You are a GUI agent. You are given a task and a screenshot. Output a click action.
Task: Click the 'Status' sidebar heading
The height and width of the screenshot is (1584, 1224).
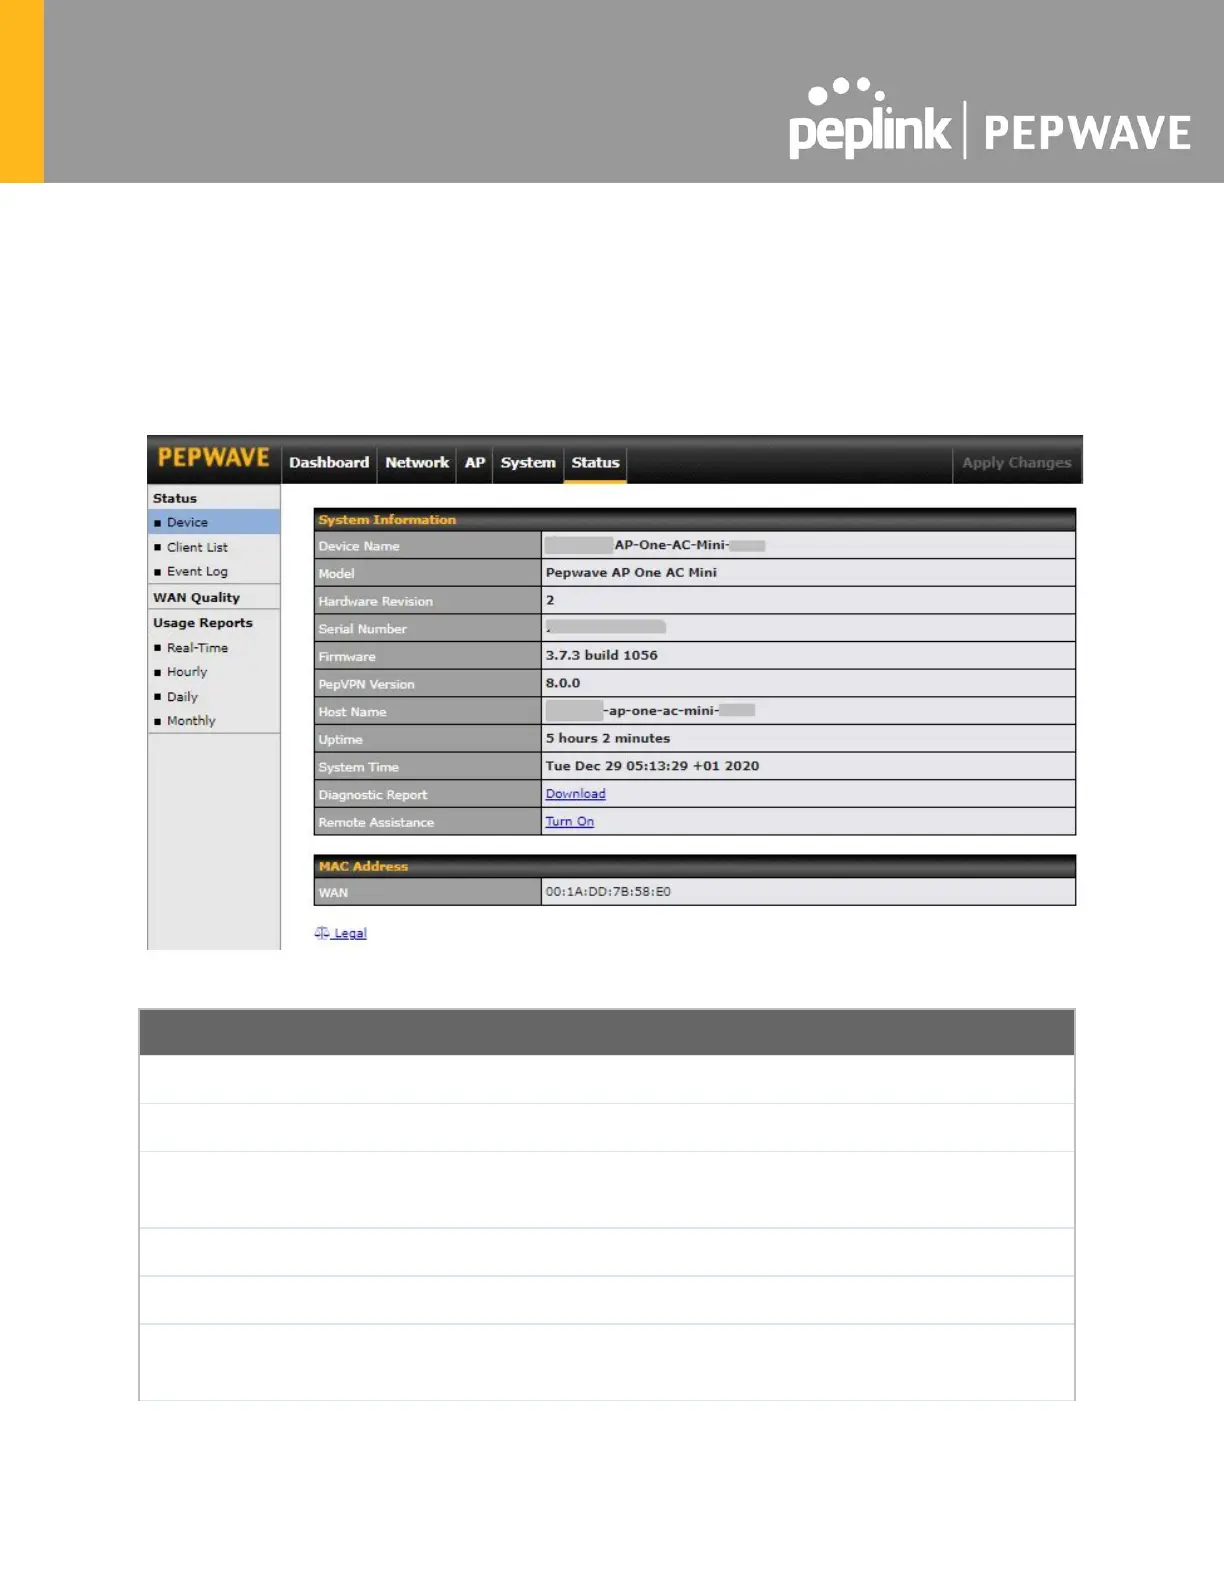(x=174, y=498)
